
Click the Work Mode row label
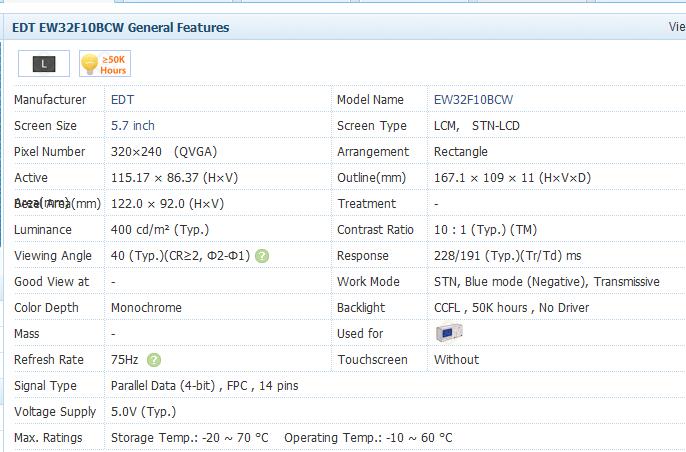click(x=368, y=282)
